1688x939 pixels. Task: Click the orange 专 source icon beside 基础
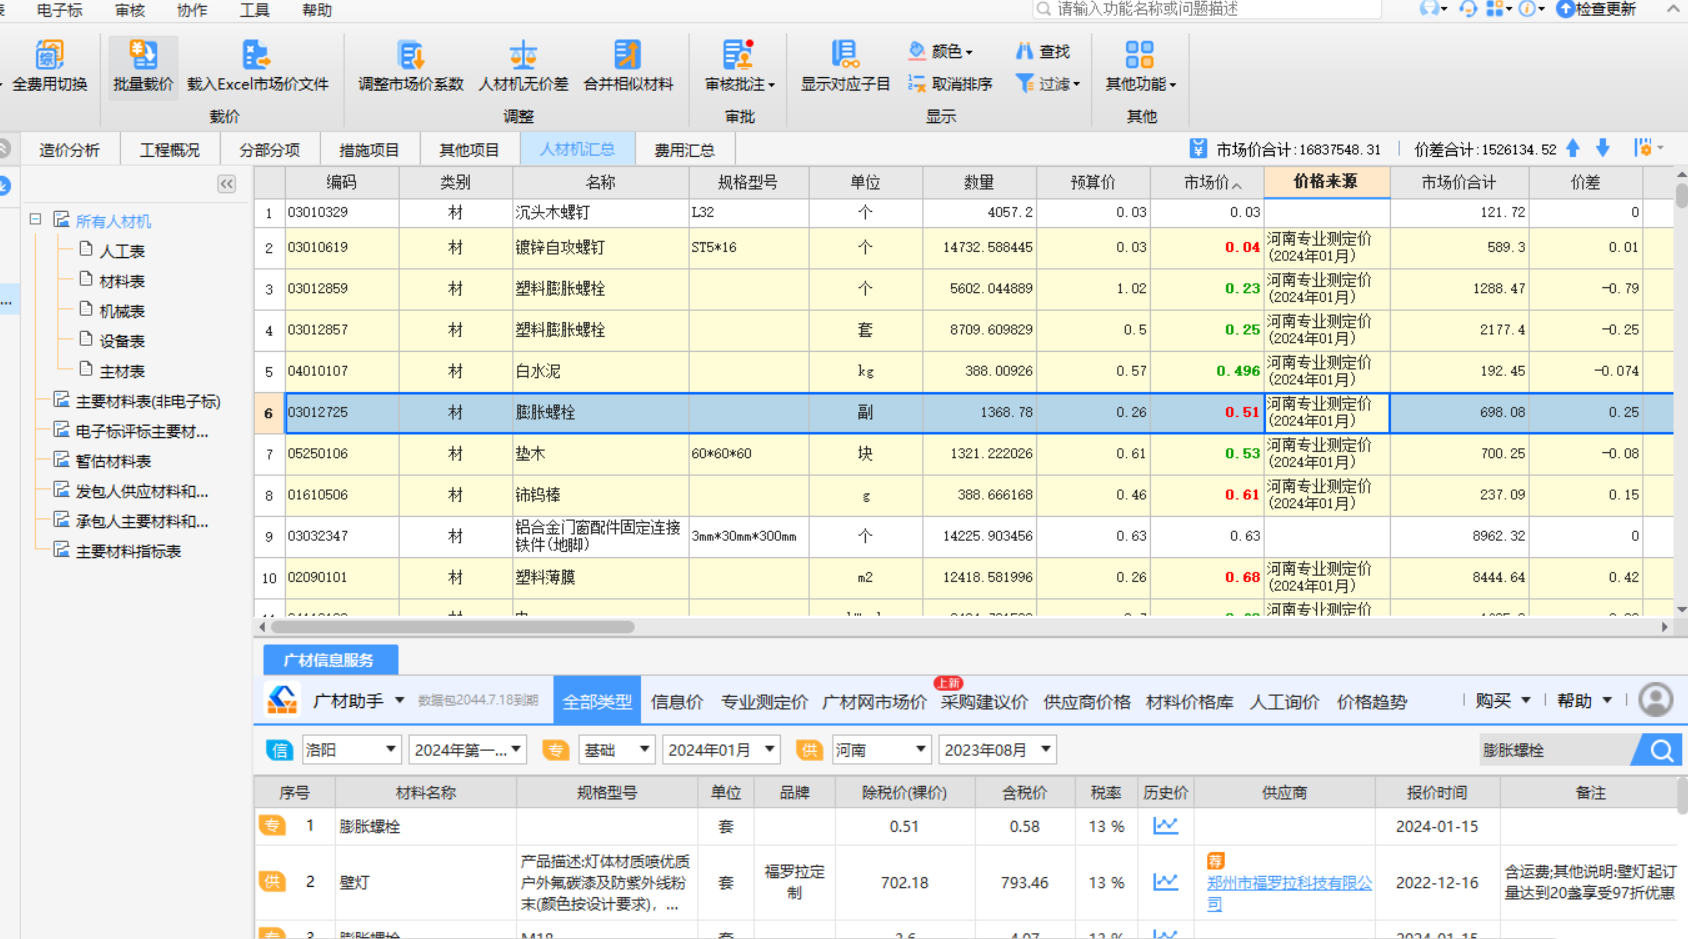coord(555,750)
